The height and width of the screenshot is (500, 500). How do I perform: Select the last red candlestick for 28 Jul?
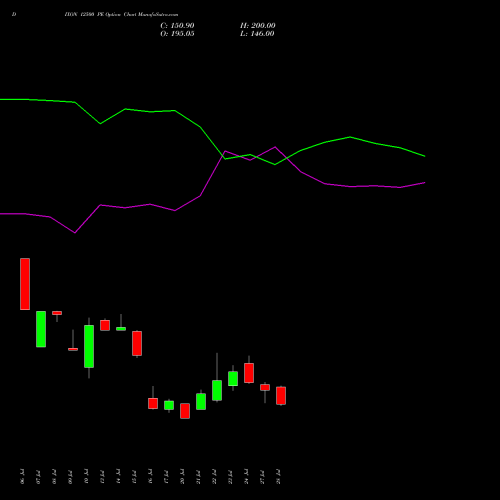pos(281,396)
